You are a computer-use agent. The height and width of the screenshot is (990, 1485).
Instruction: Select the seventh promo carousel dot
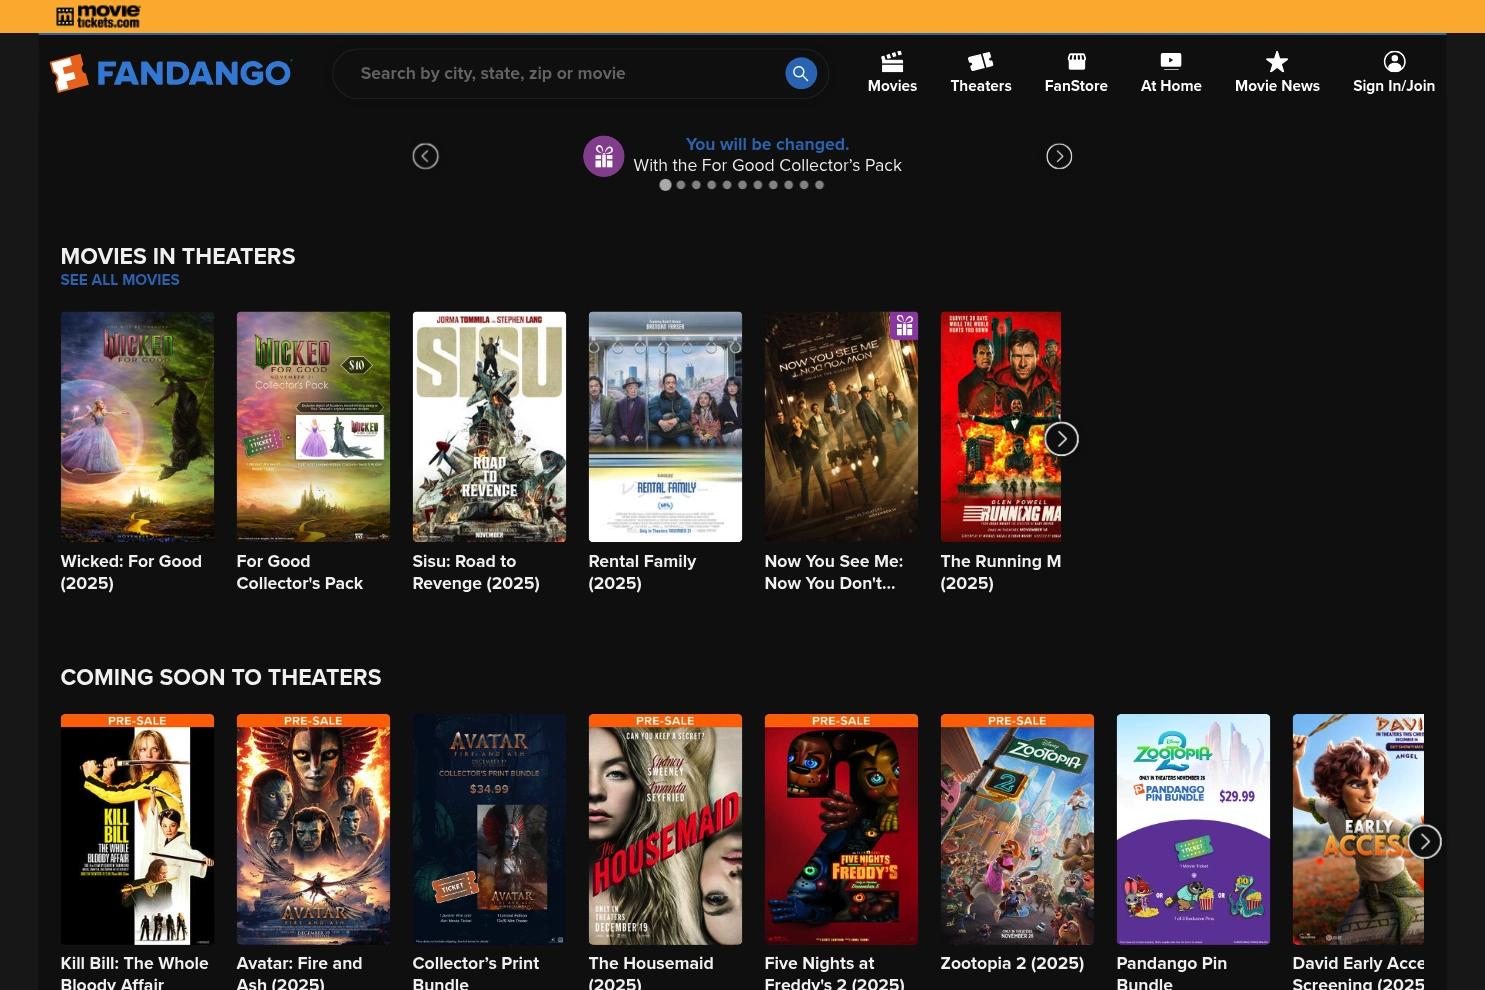point(758,185)
